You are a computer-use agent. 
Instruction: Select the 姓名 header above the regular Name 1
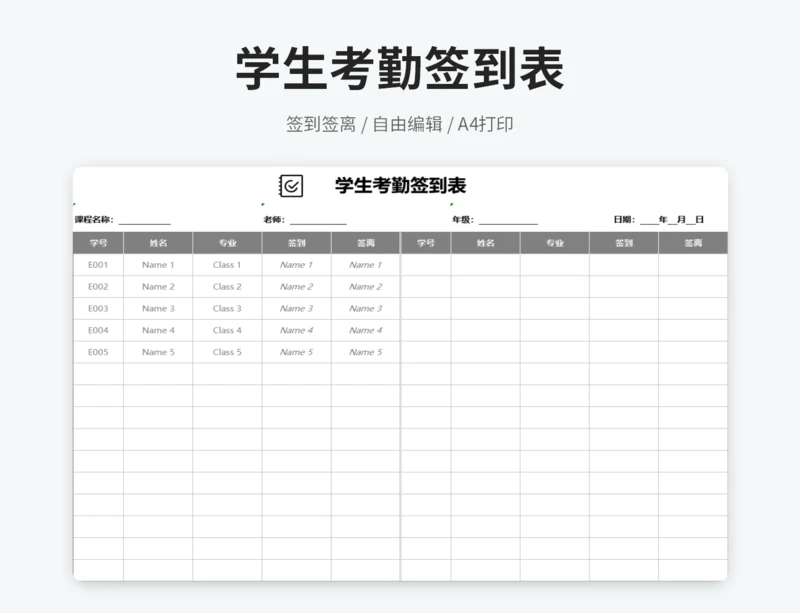[x=158, y=243]
